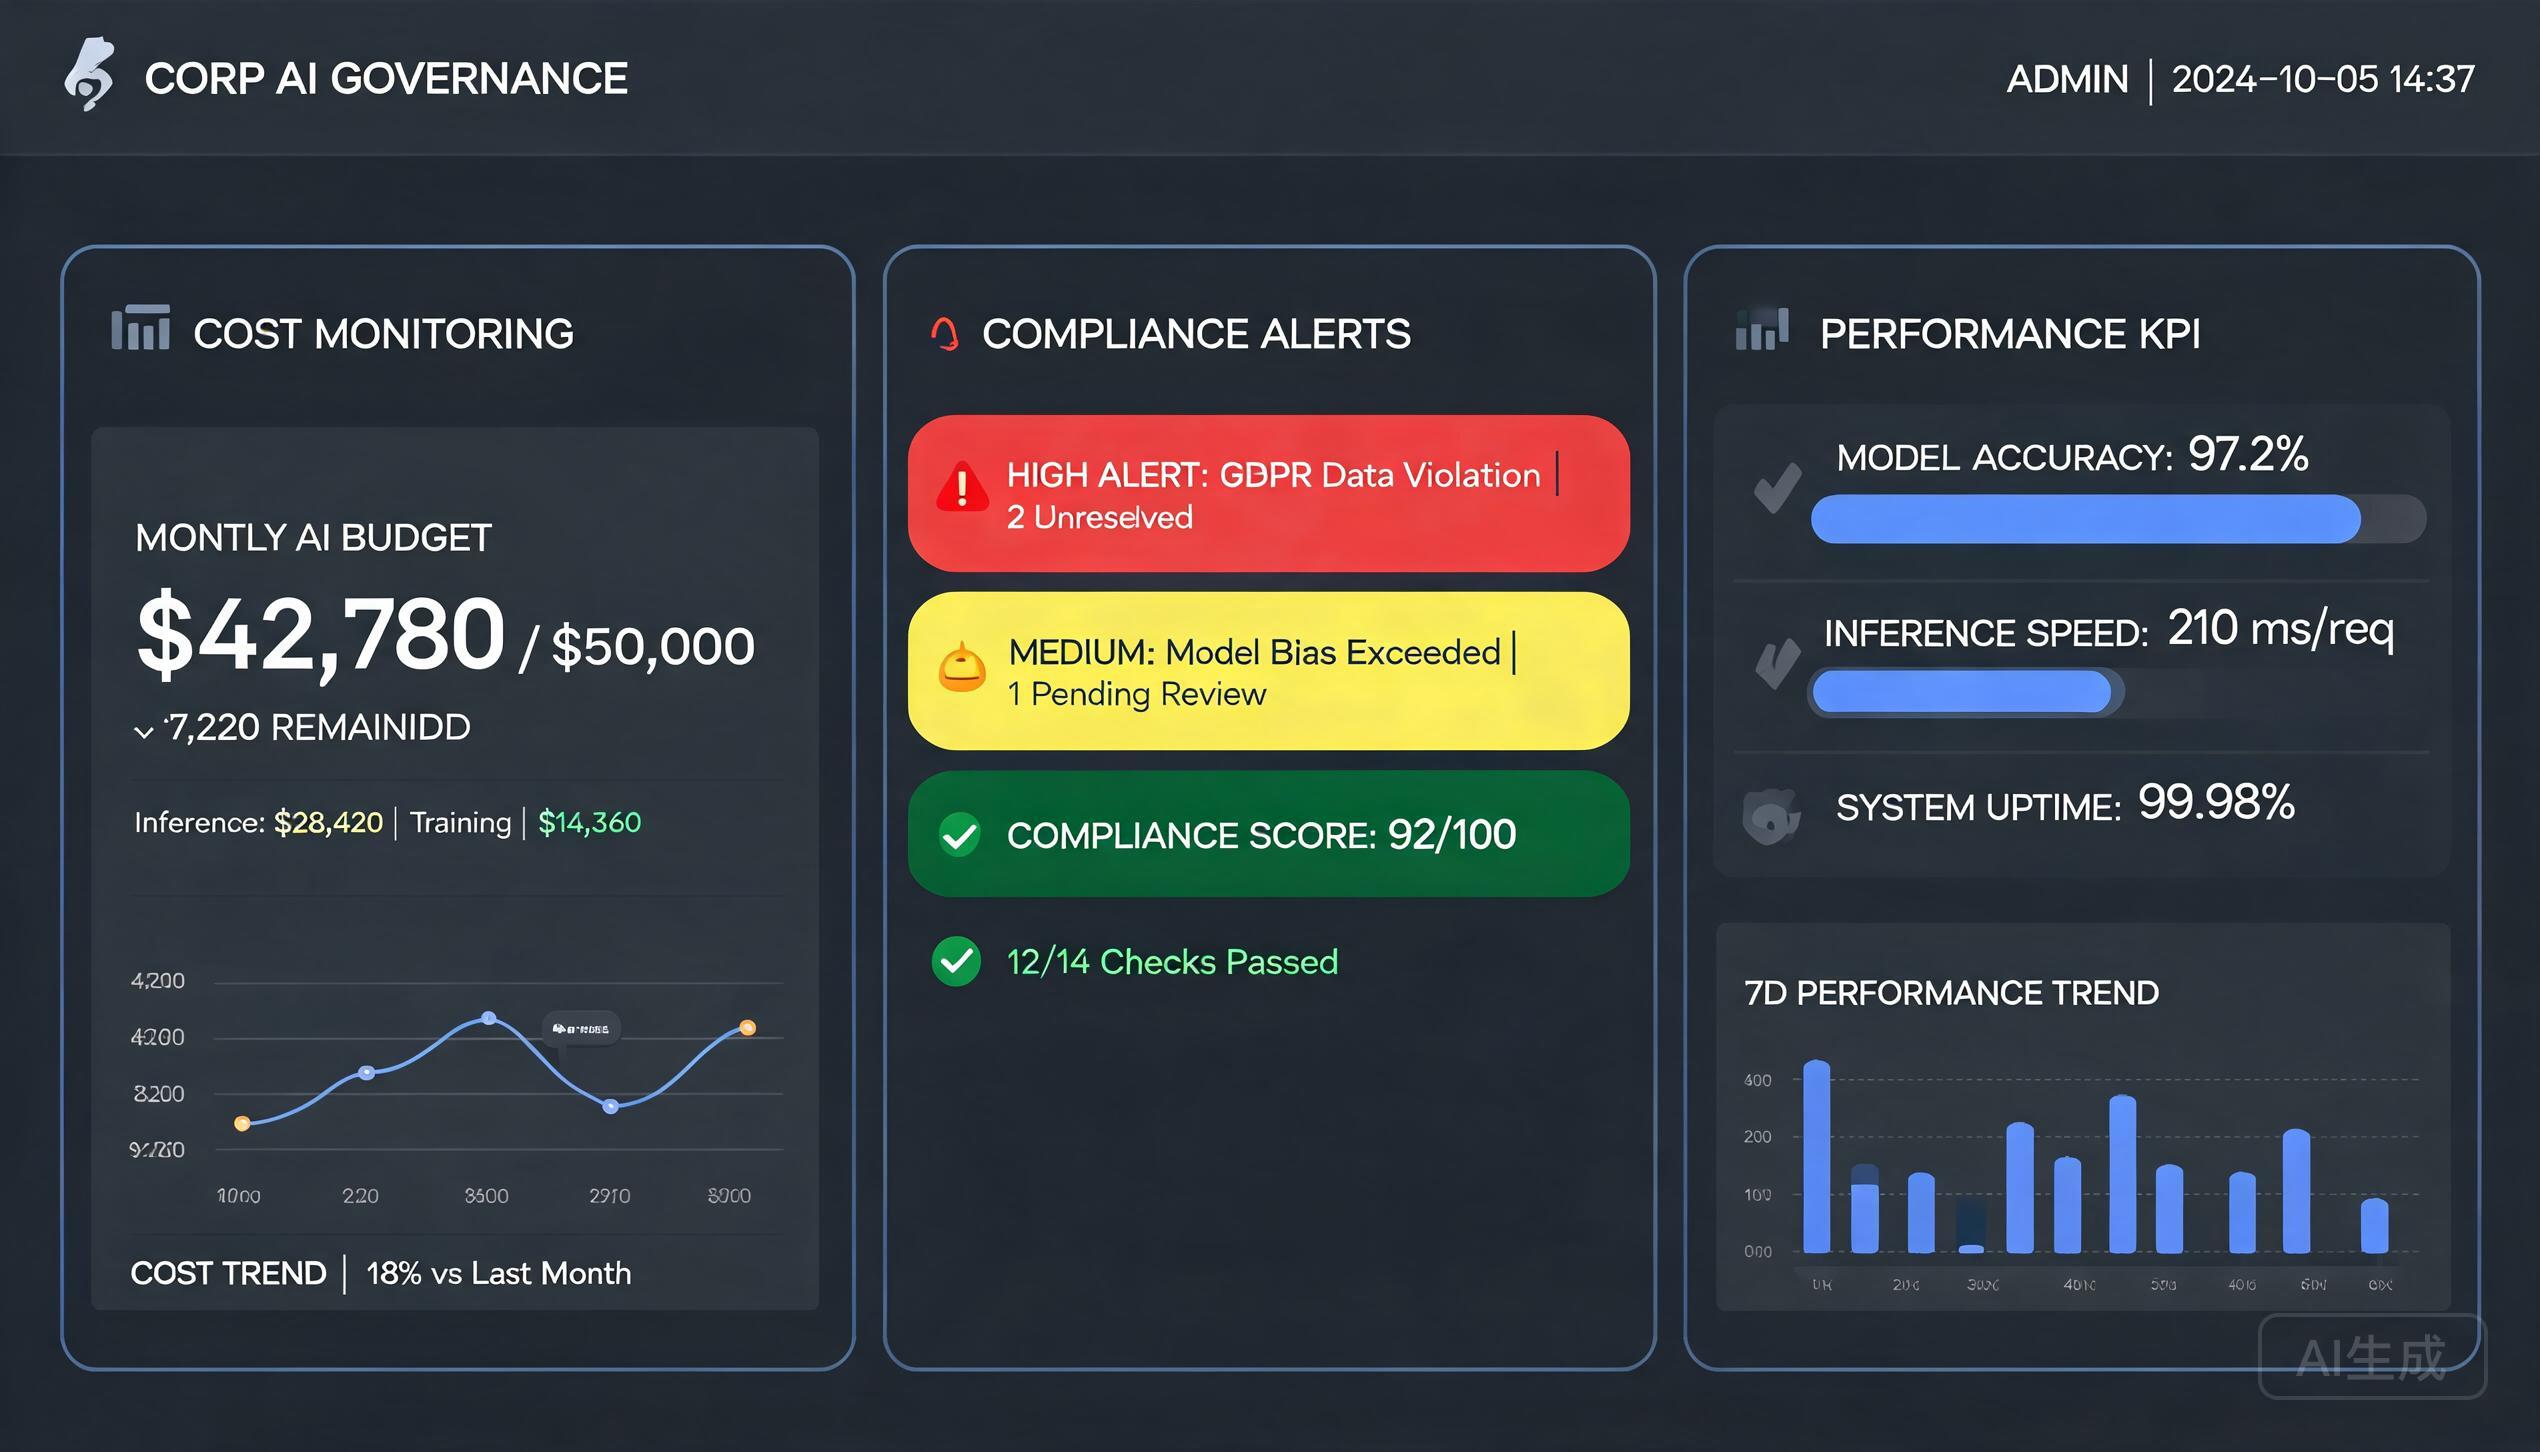Click the Training cost value $14,360
This screenshot has height=1452, width=2540.
tap(590, 822)
